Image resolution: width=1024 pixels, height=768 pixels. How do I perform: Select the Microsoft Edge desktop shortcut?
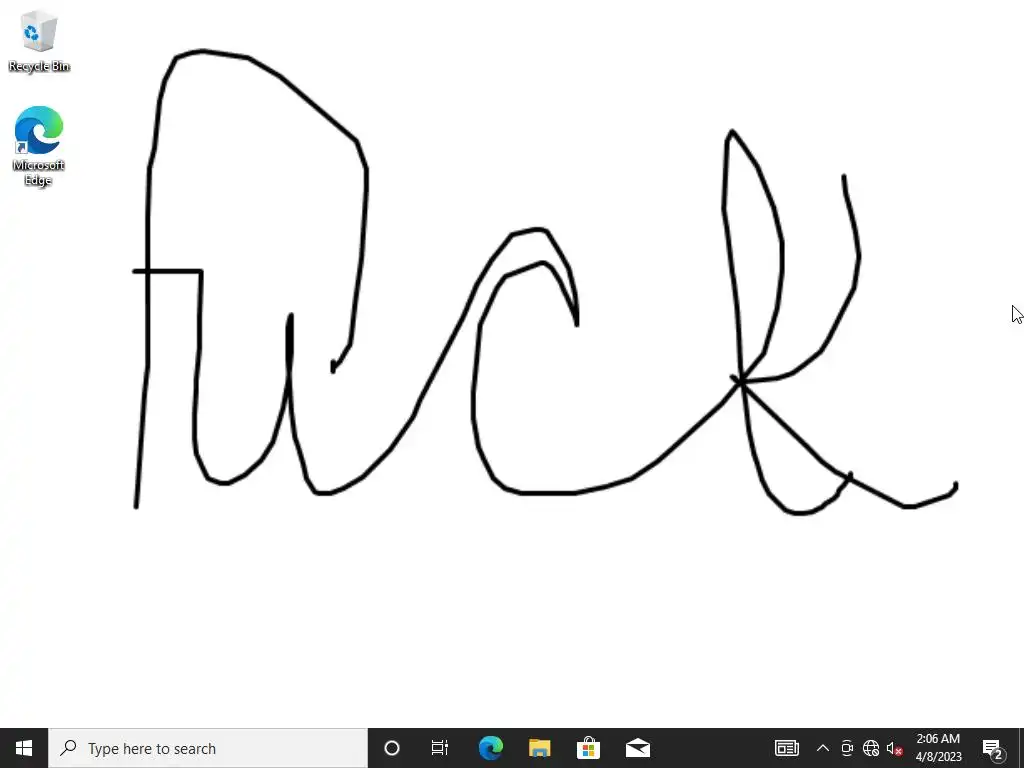click(39, 146)
